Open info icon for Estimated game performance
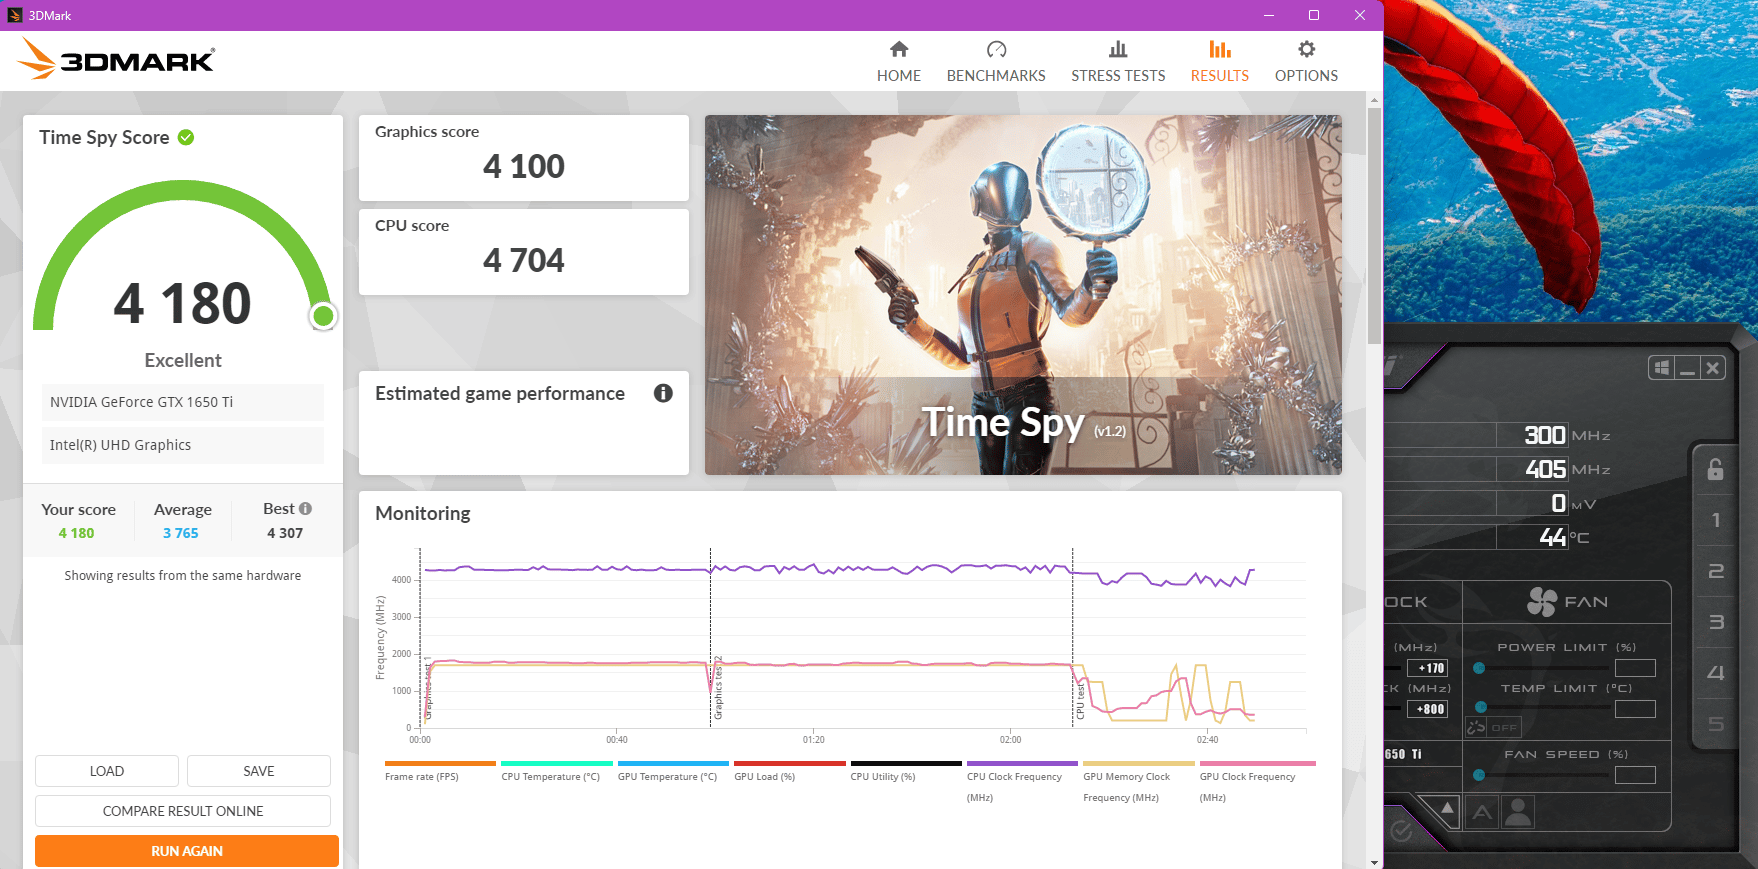Screen dimensions: 1758x869 [663, 393]
